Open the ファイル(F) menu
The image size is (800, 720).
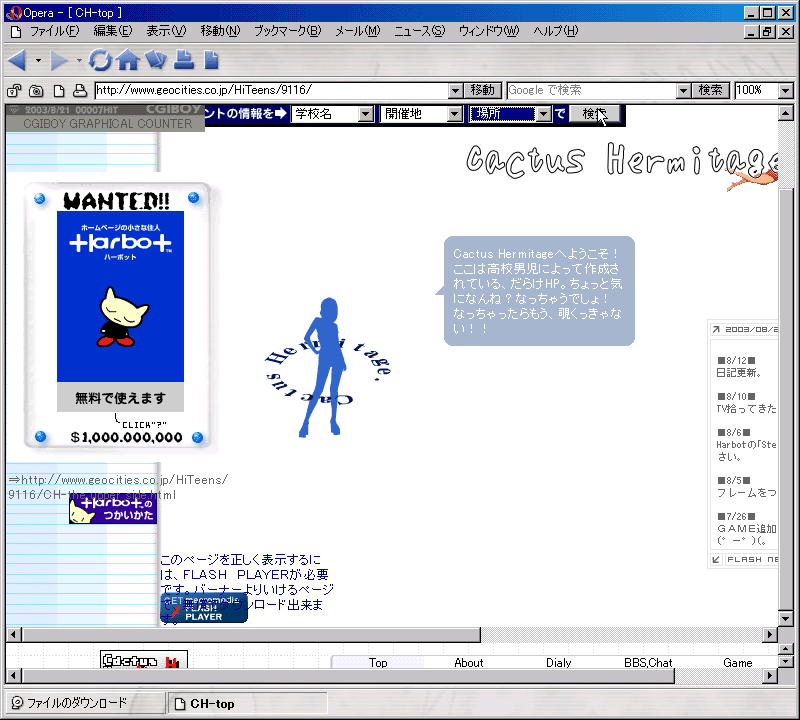point(54,32)
